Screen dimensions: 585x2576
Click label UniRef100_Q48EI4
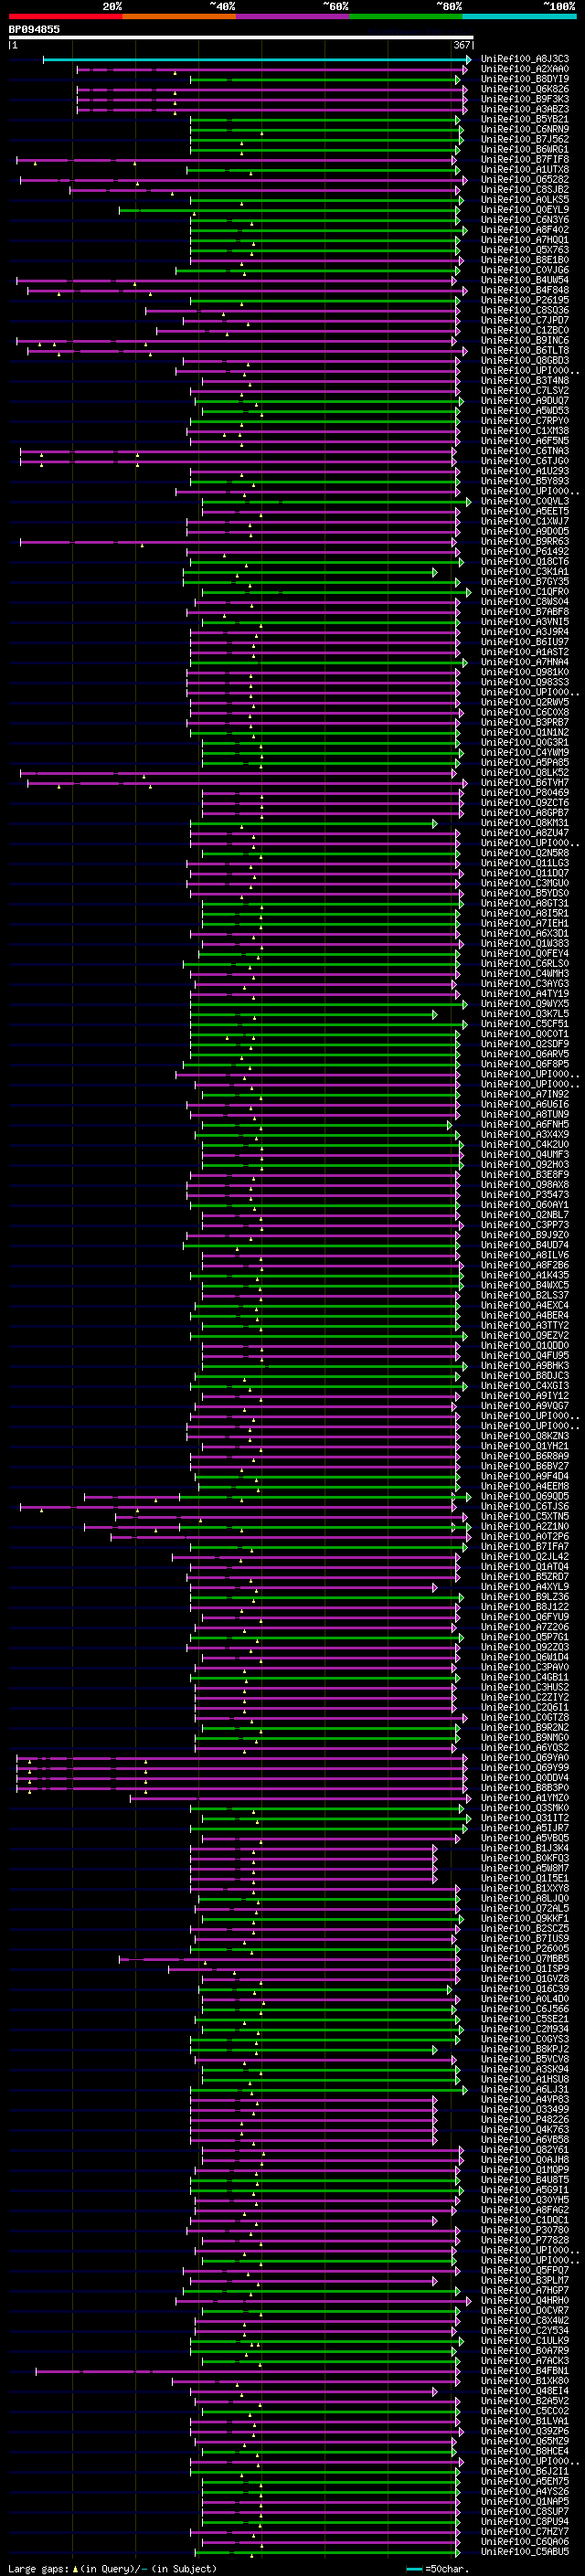coord(525,2391)
